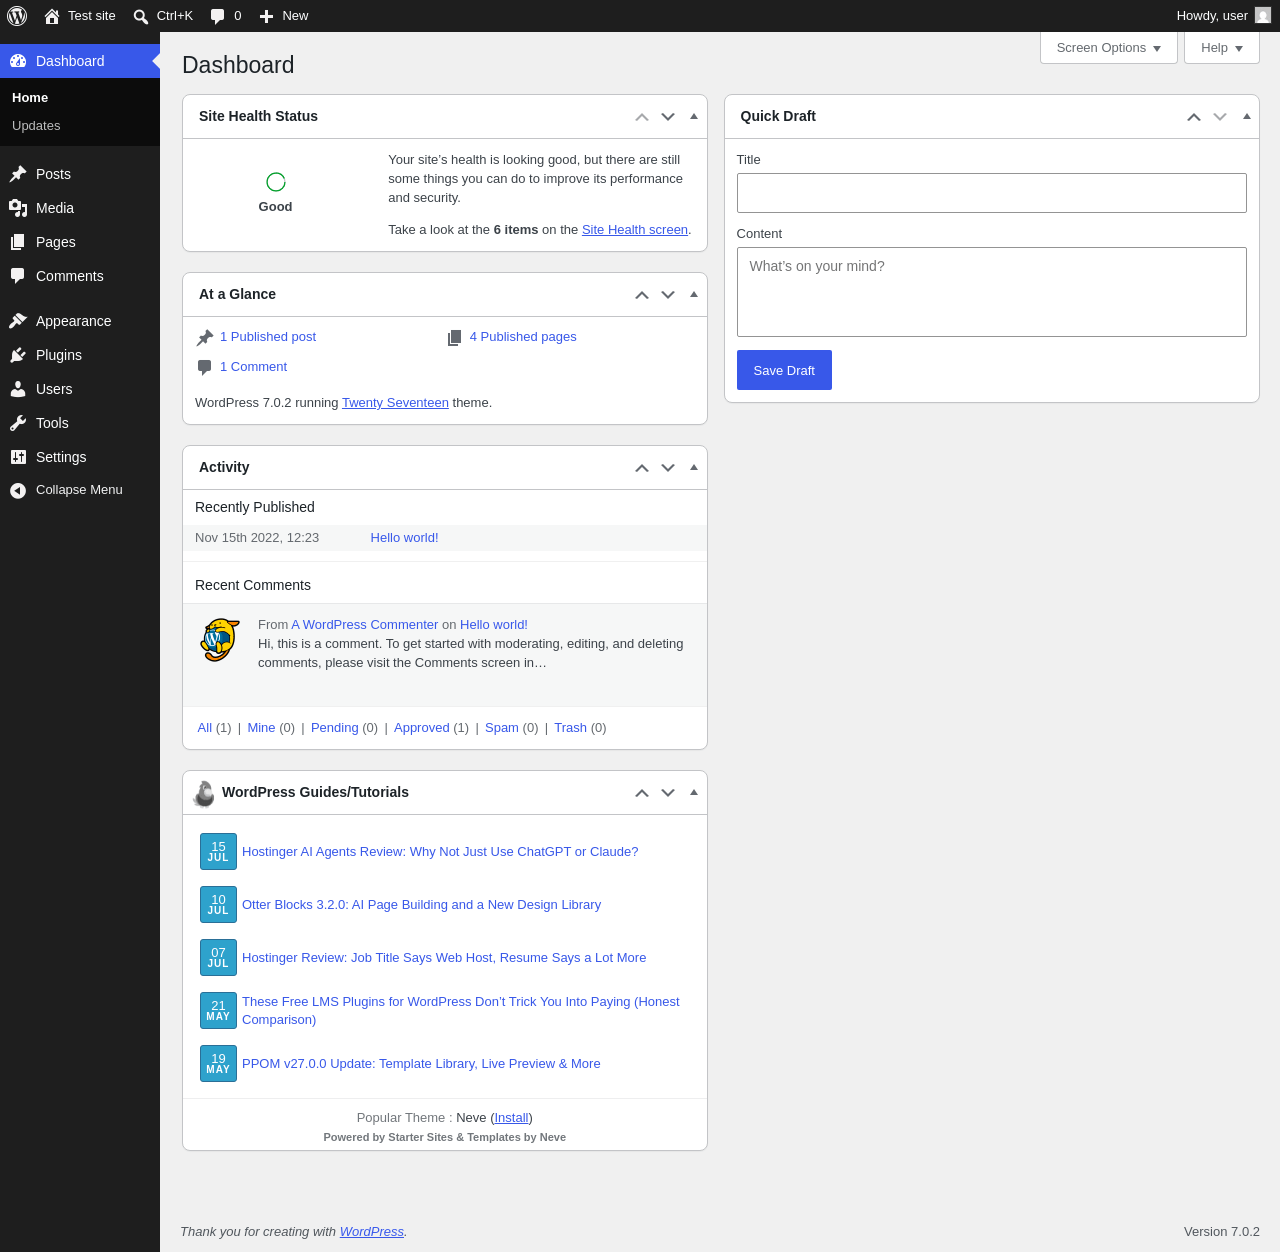1280x1252 pixels.
Task: Open Twenty Seventeen theme link
Action: point(395,403)
